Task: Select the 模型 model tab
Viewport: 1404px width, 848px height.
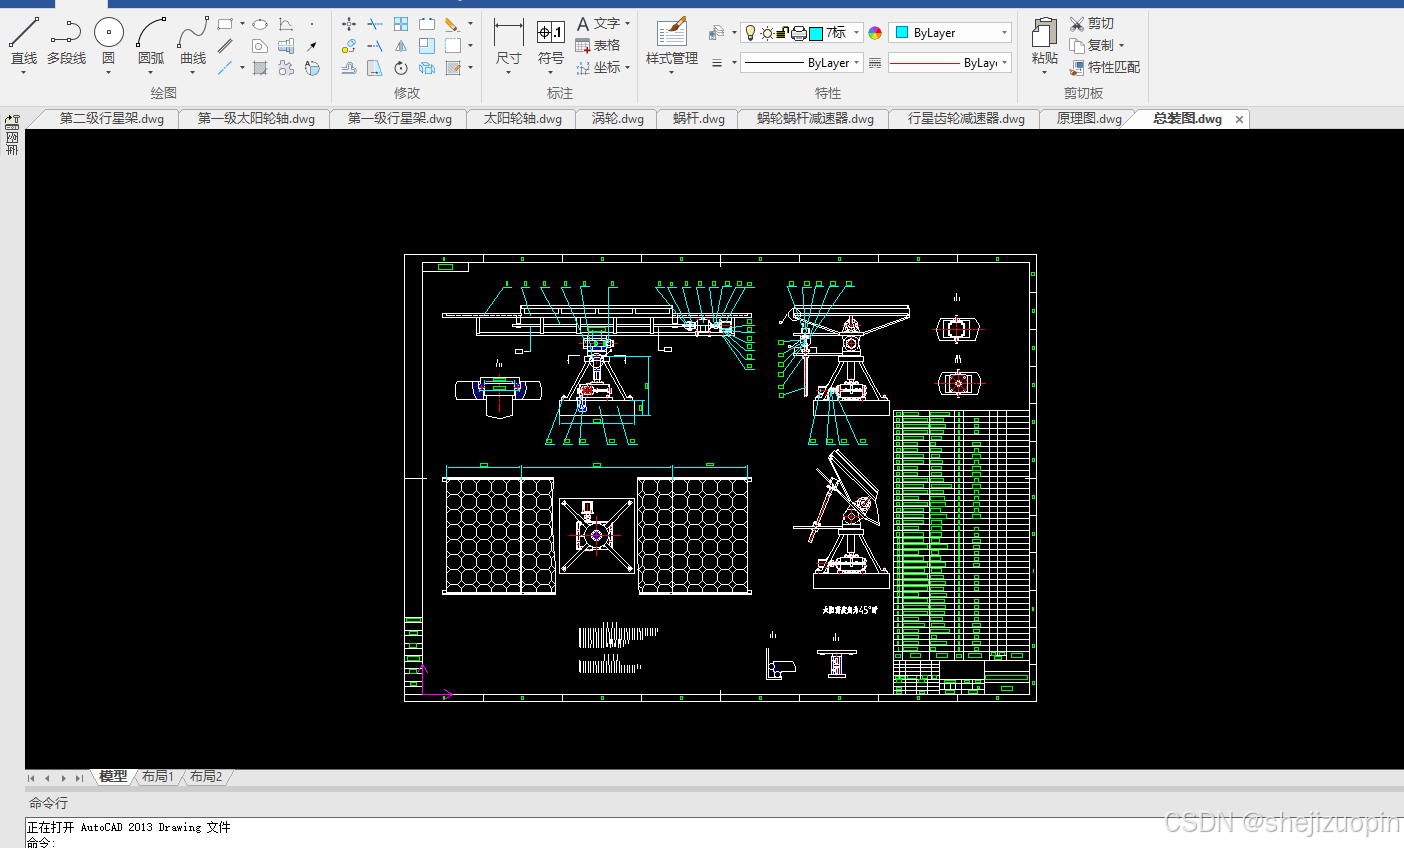Action: [113, 776]
